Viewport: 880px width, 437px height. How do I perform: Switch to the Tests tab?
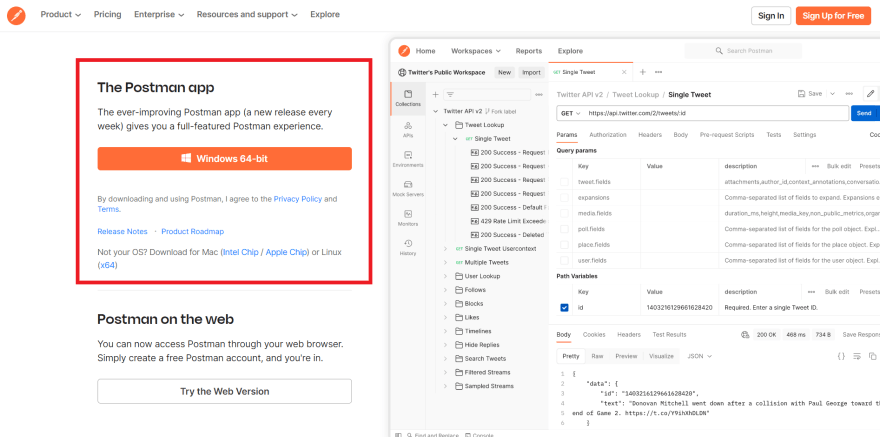click(x=773, y=135)
